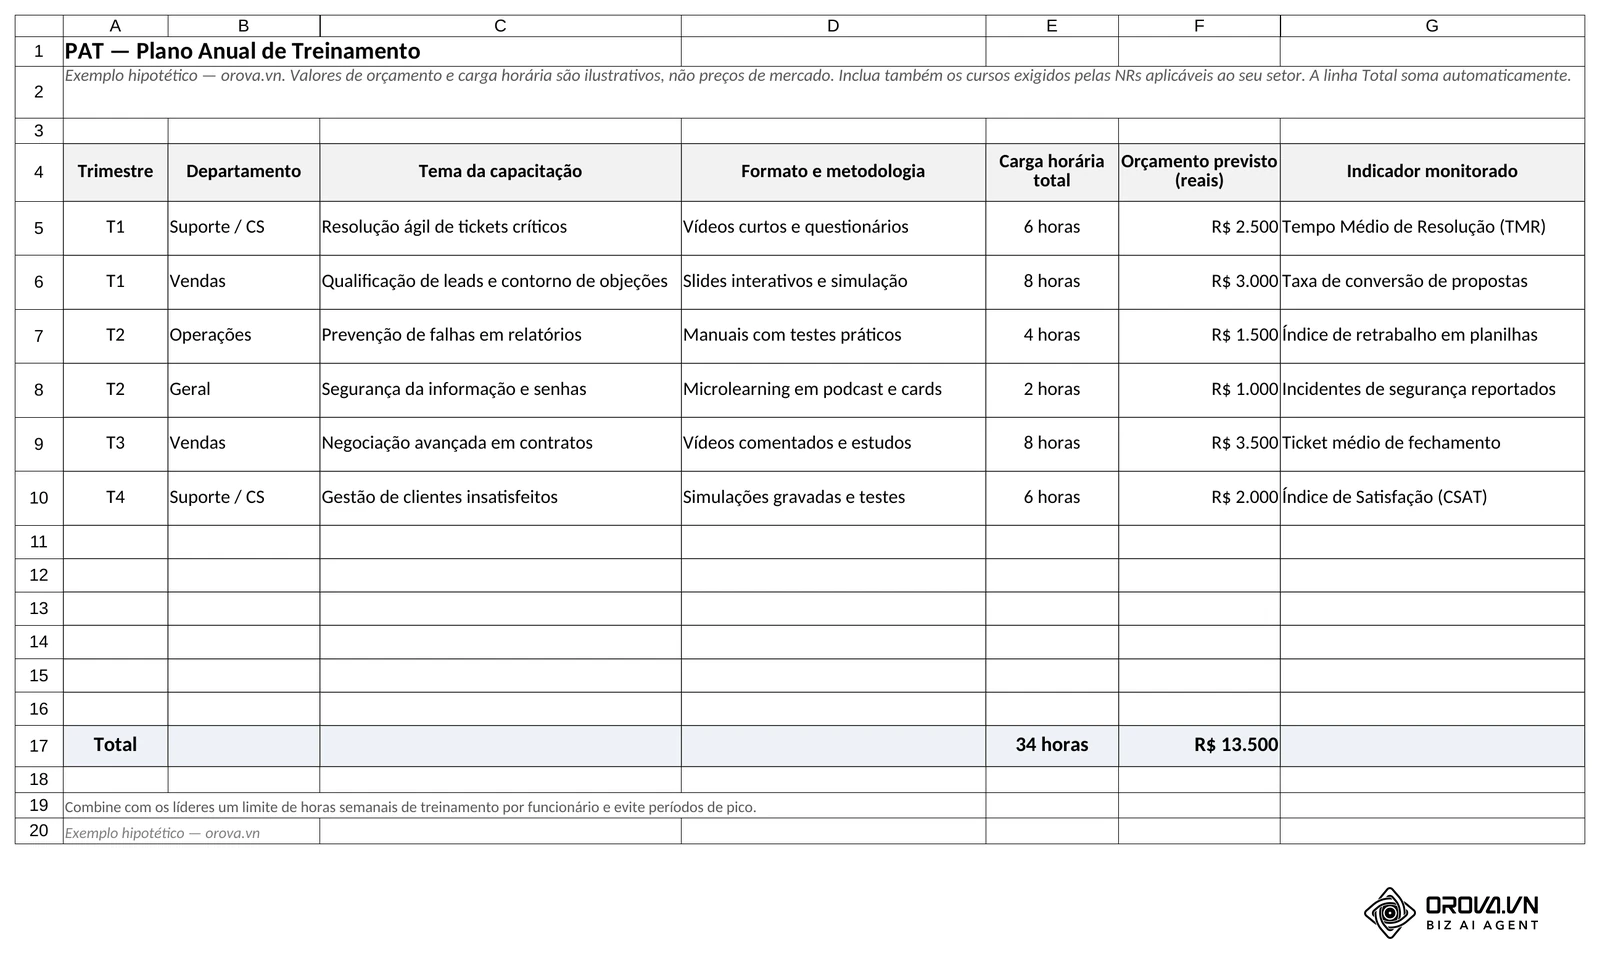Click the 'Orçamento previsto (reais)' header cell
Screen dimensions: 1600x979
pyautogui.click(x=1199, y=172)
